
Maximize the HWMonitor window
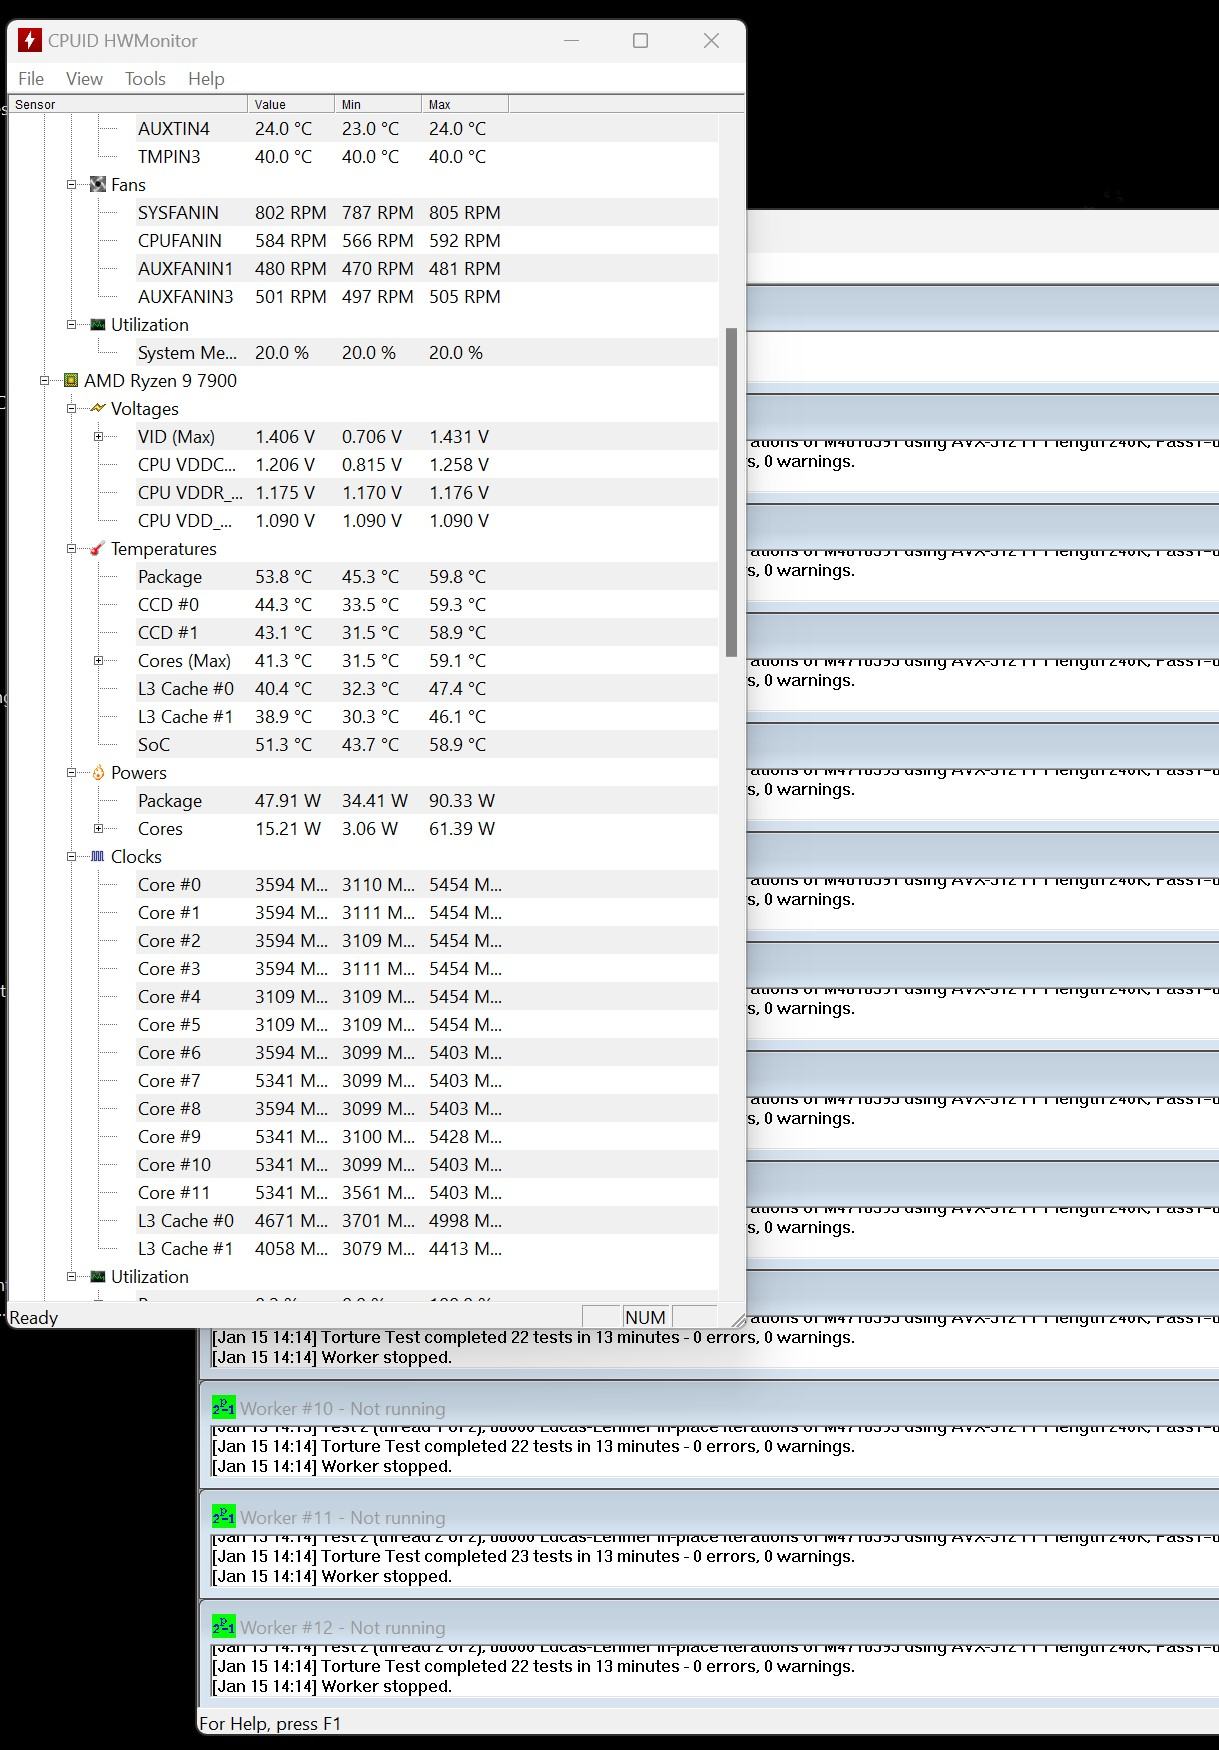(x=641, y=40)
